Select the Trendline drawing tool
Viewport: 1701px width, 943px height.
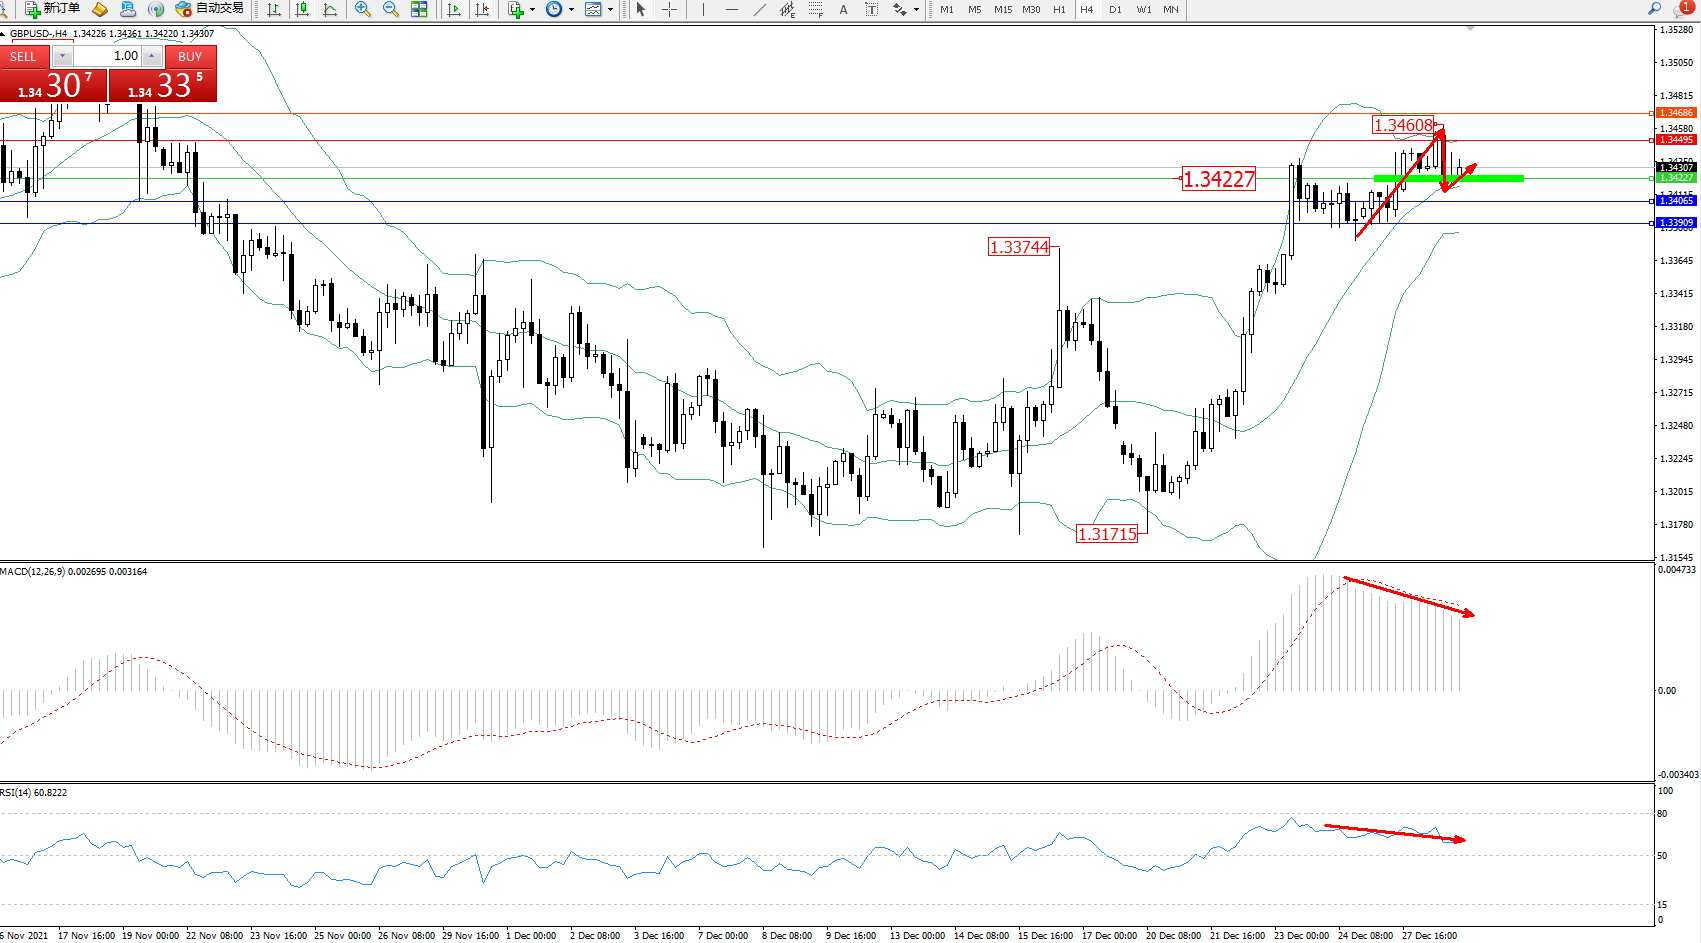point(760,9)
